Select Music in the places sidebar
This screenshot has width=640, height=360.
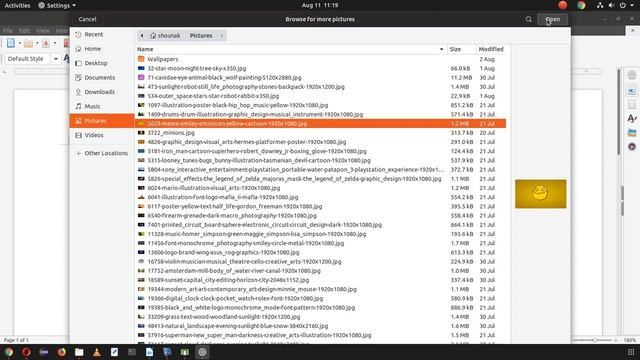click(x=102, y=106)
